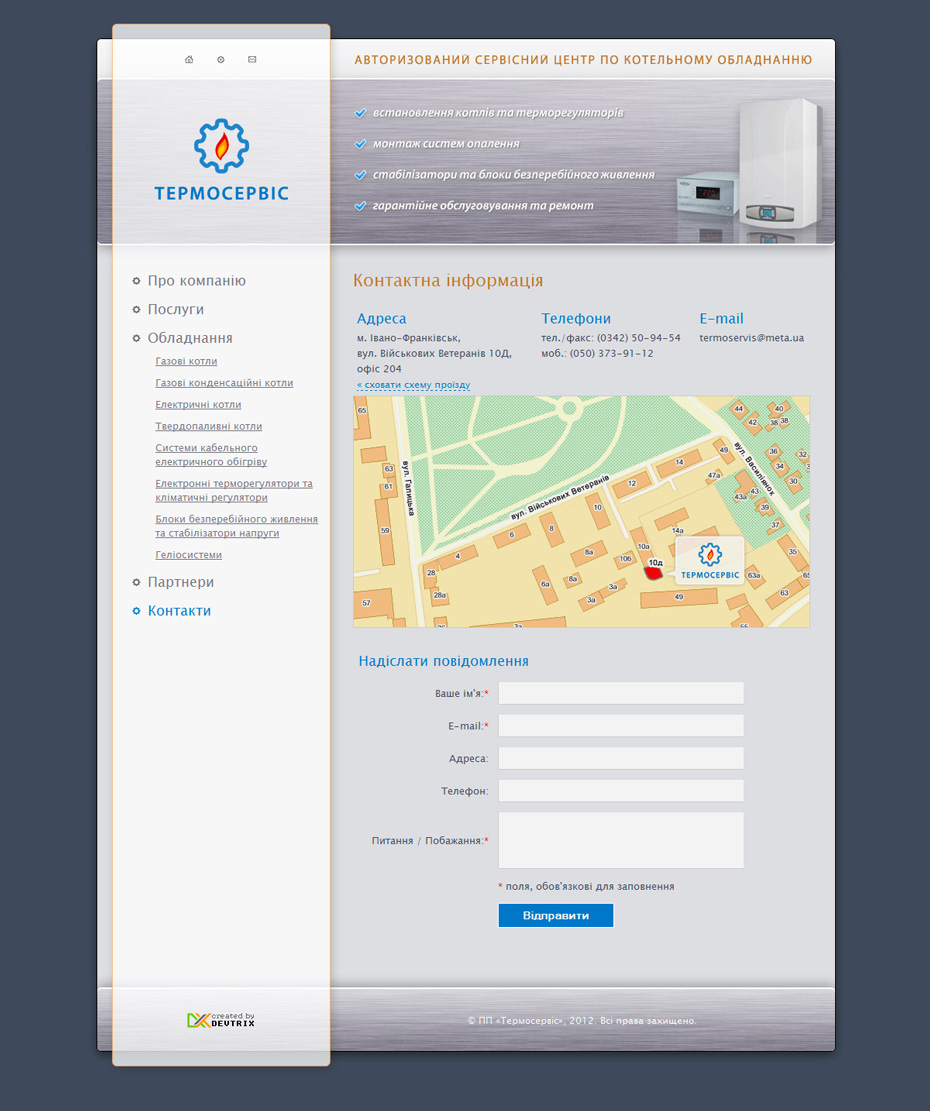
Task: Focus the Ваше ім'я input field
Action: pyautogui.click(x=621, y=693)
